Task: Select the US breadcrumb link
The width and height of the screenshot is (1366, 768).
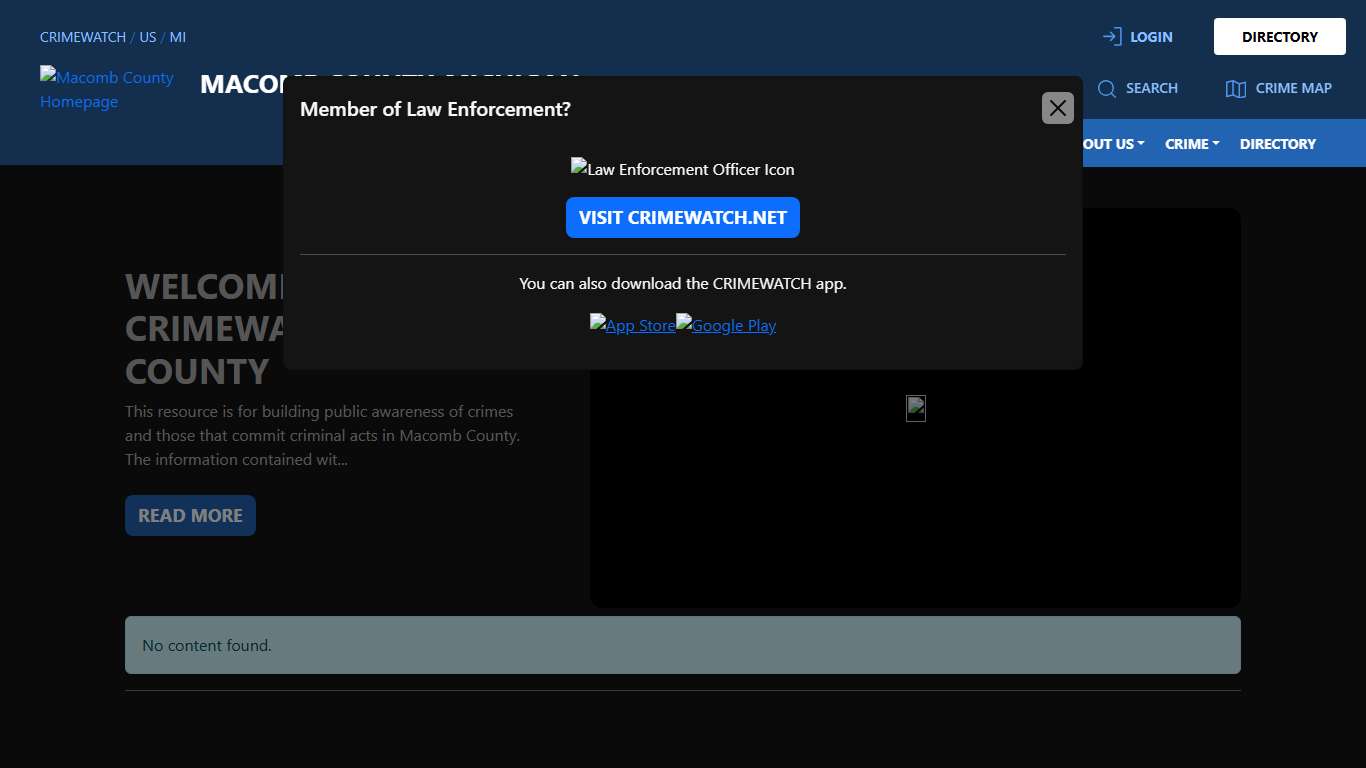Action: tap(148, 37)
